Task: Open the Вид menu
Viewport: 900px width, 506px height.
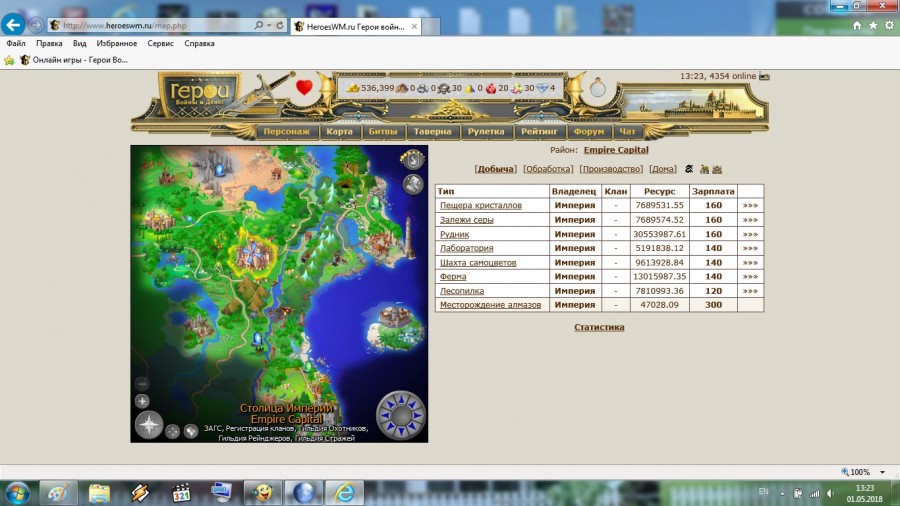Action: 79,44
